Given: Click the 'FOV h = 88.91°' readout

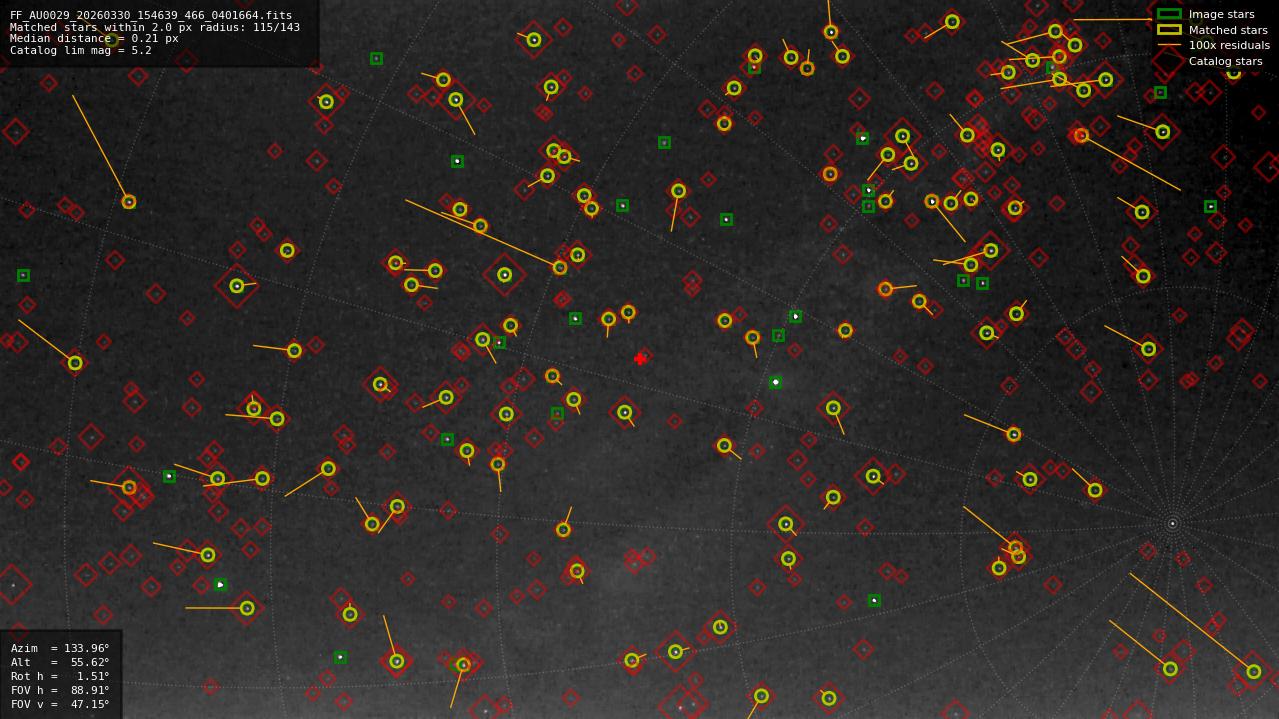Looking at the screenshot, I should pyautogui.click(x=60, y=690).
